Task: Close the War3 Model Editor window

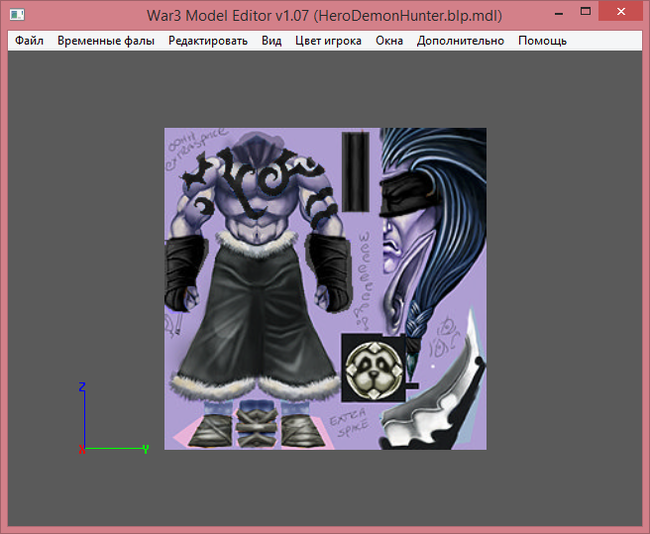Action: click(x=621, y=12)
